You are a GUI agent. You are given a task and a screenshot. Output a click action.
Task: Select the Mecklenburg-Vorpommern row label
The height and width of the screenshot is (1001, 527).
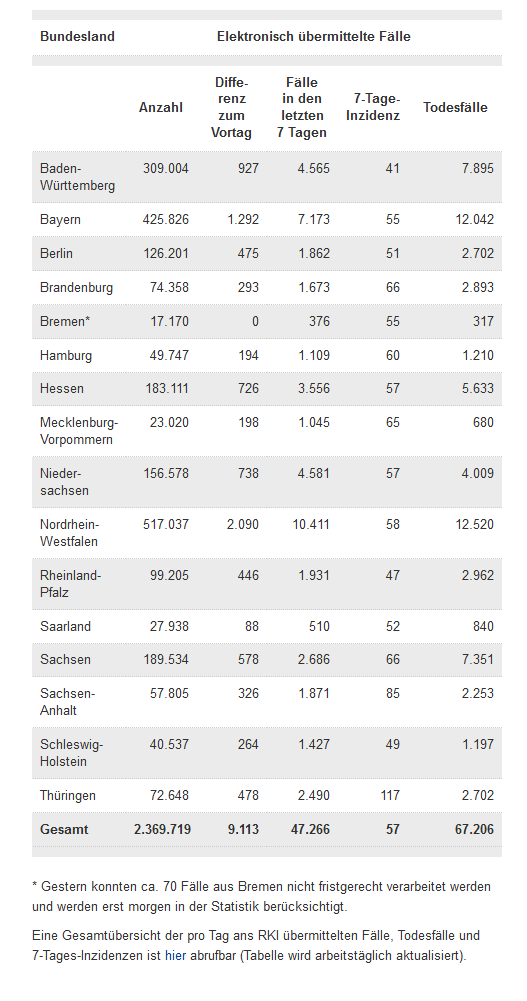(x=79, y=431)
